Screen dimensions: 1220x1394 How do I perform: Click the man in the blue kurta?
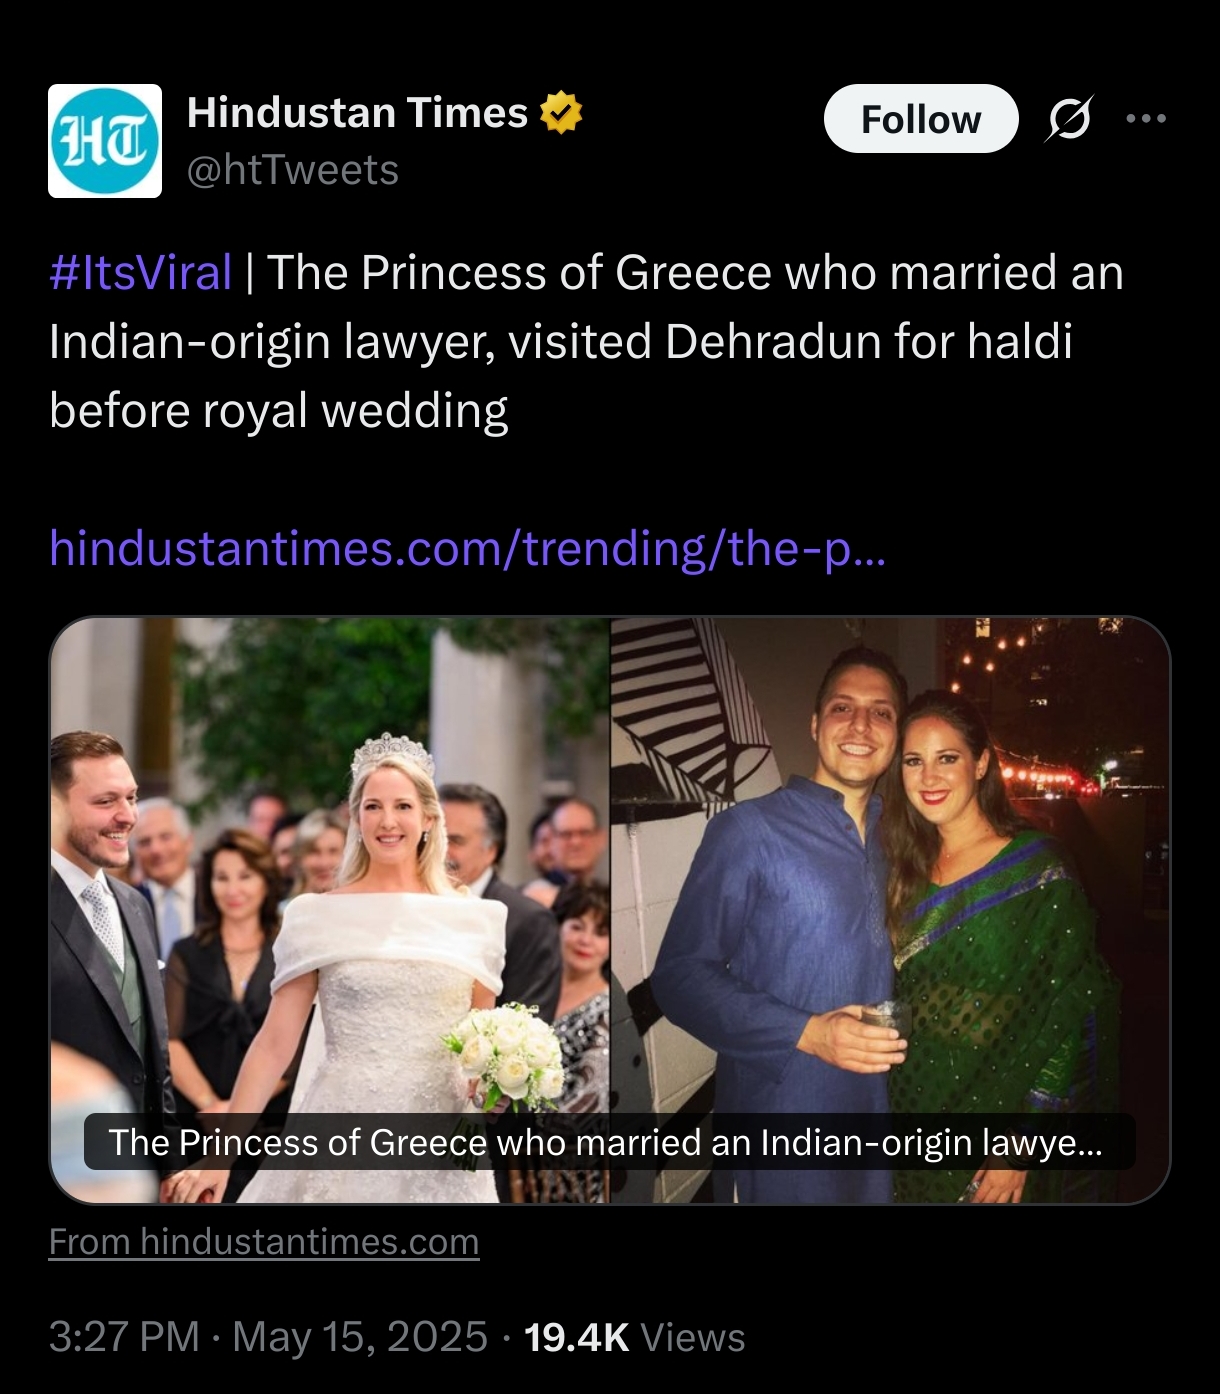[x=780, y=920]
